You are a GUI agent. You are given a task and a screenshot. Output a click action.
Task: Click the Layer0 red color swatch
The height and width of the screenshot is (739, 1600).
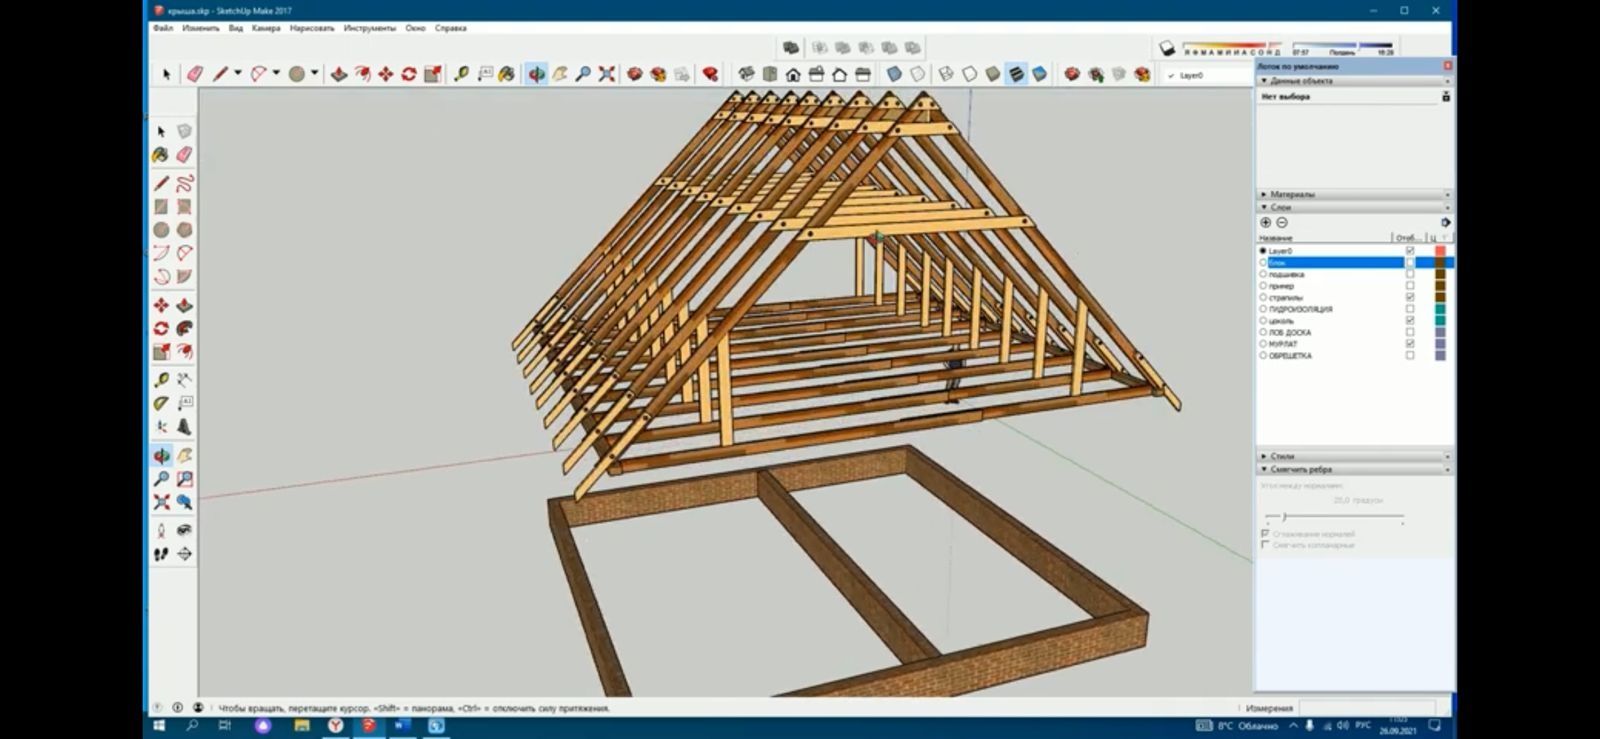click(1440, 250)
